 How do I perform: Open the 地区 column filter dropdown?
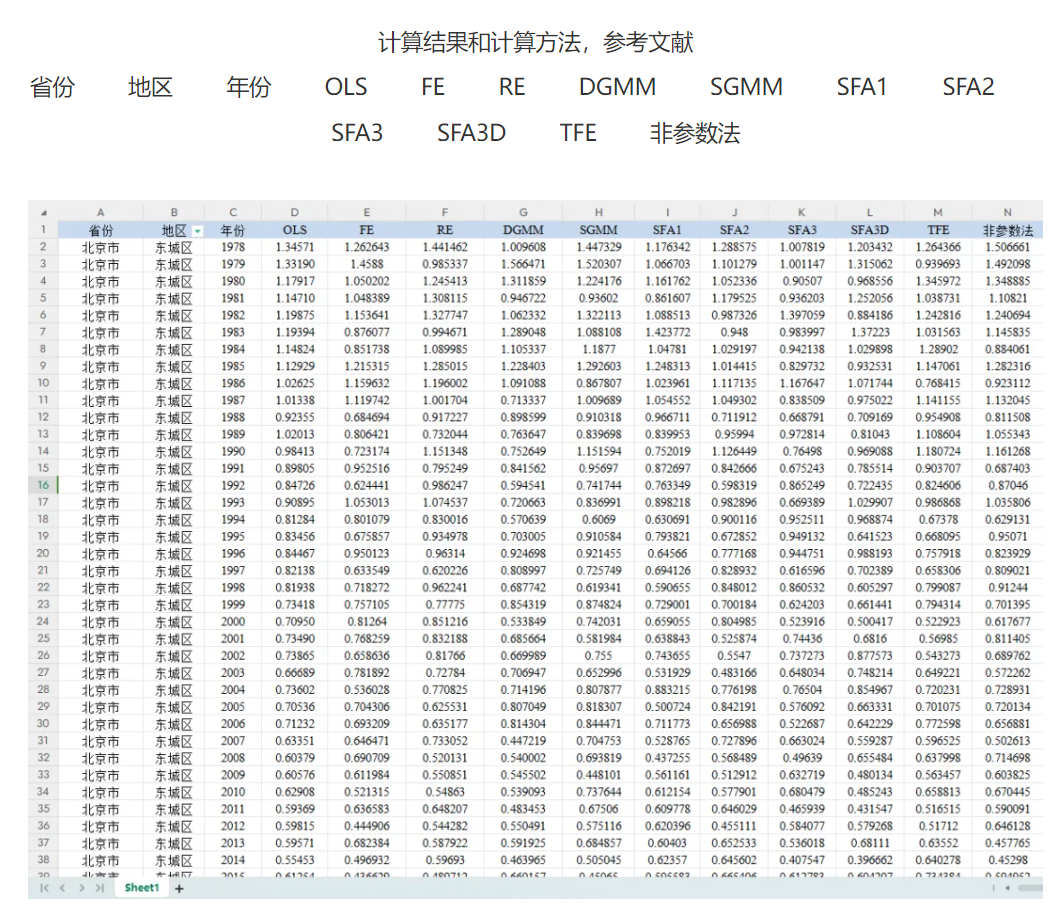pyautogui.click(x=197, y=231)
